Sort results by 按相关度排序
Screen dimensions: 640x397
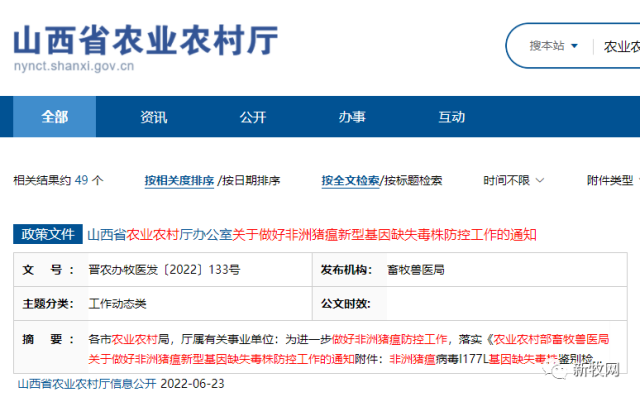click(179, 180)
